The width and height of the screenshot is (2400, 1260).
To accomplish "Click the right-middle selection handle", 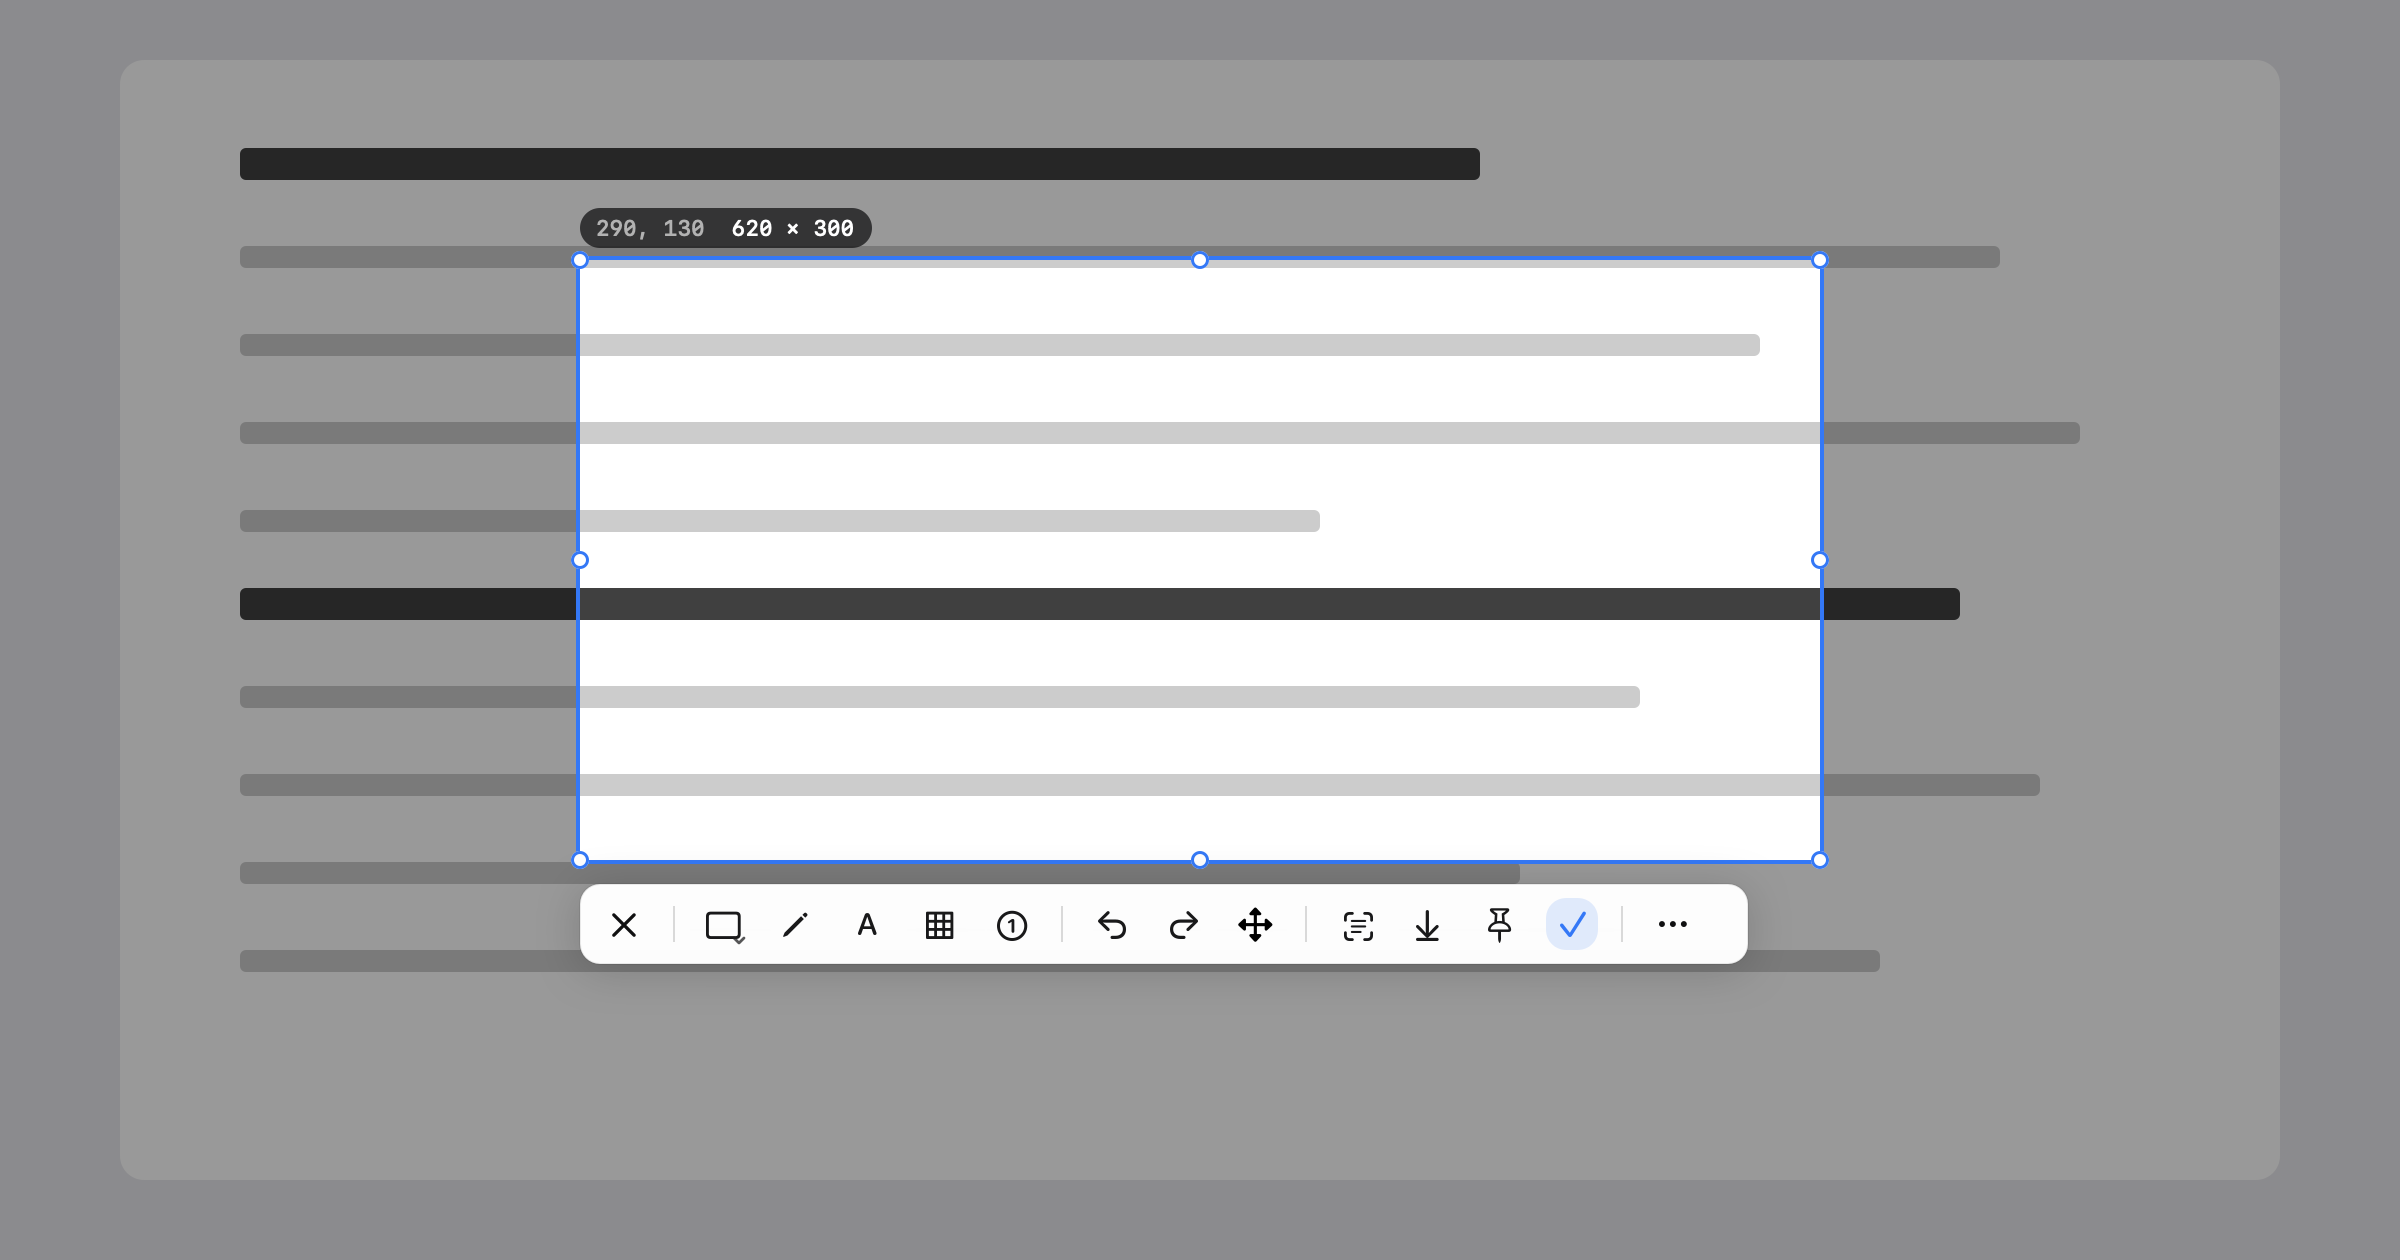I will pyautogui.click(x=1820, y=560).
